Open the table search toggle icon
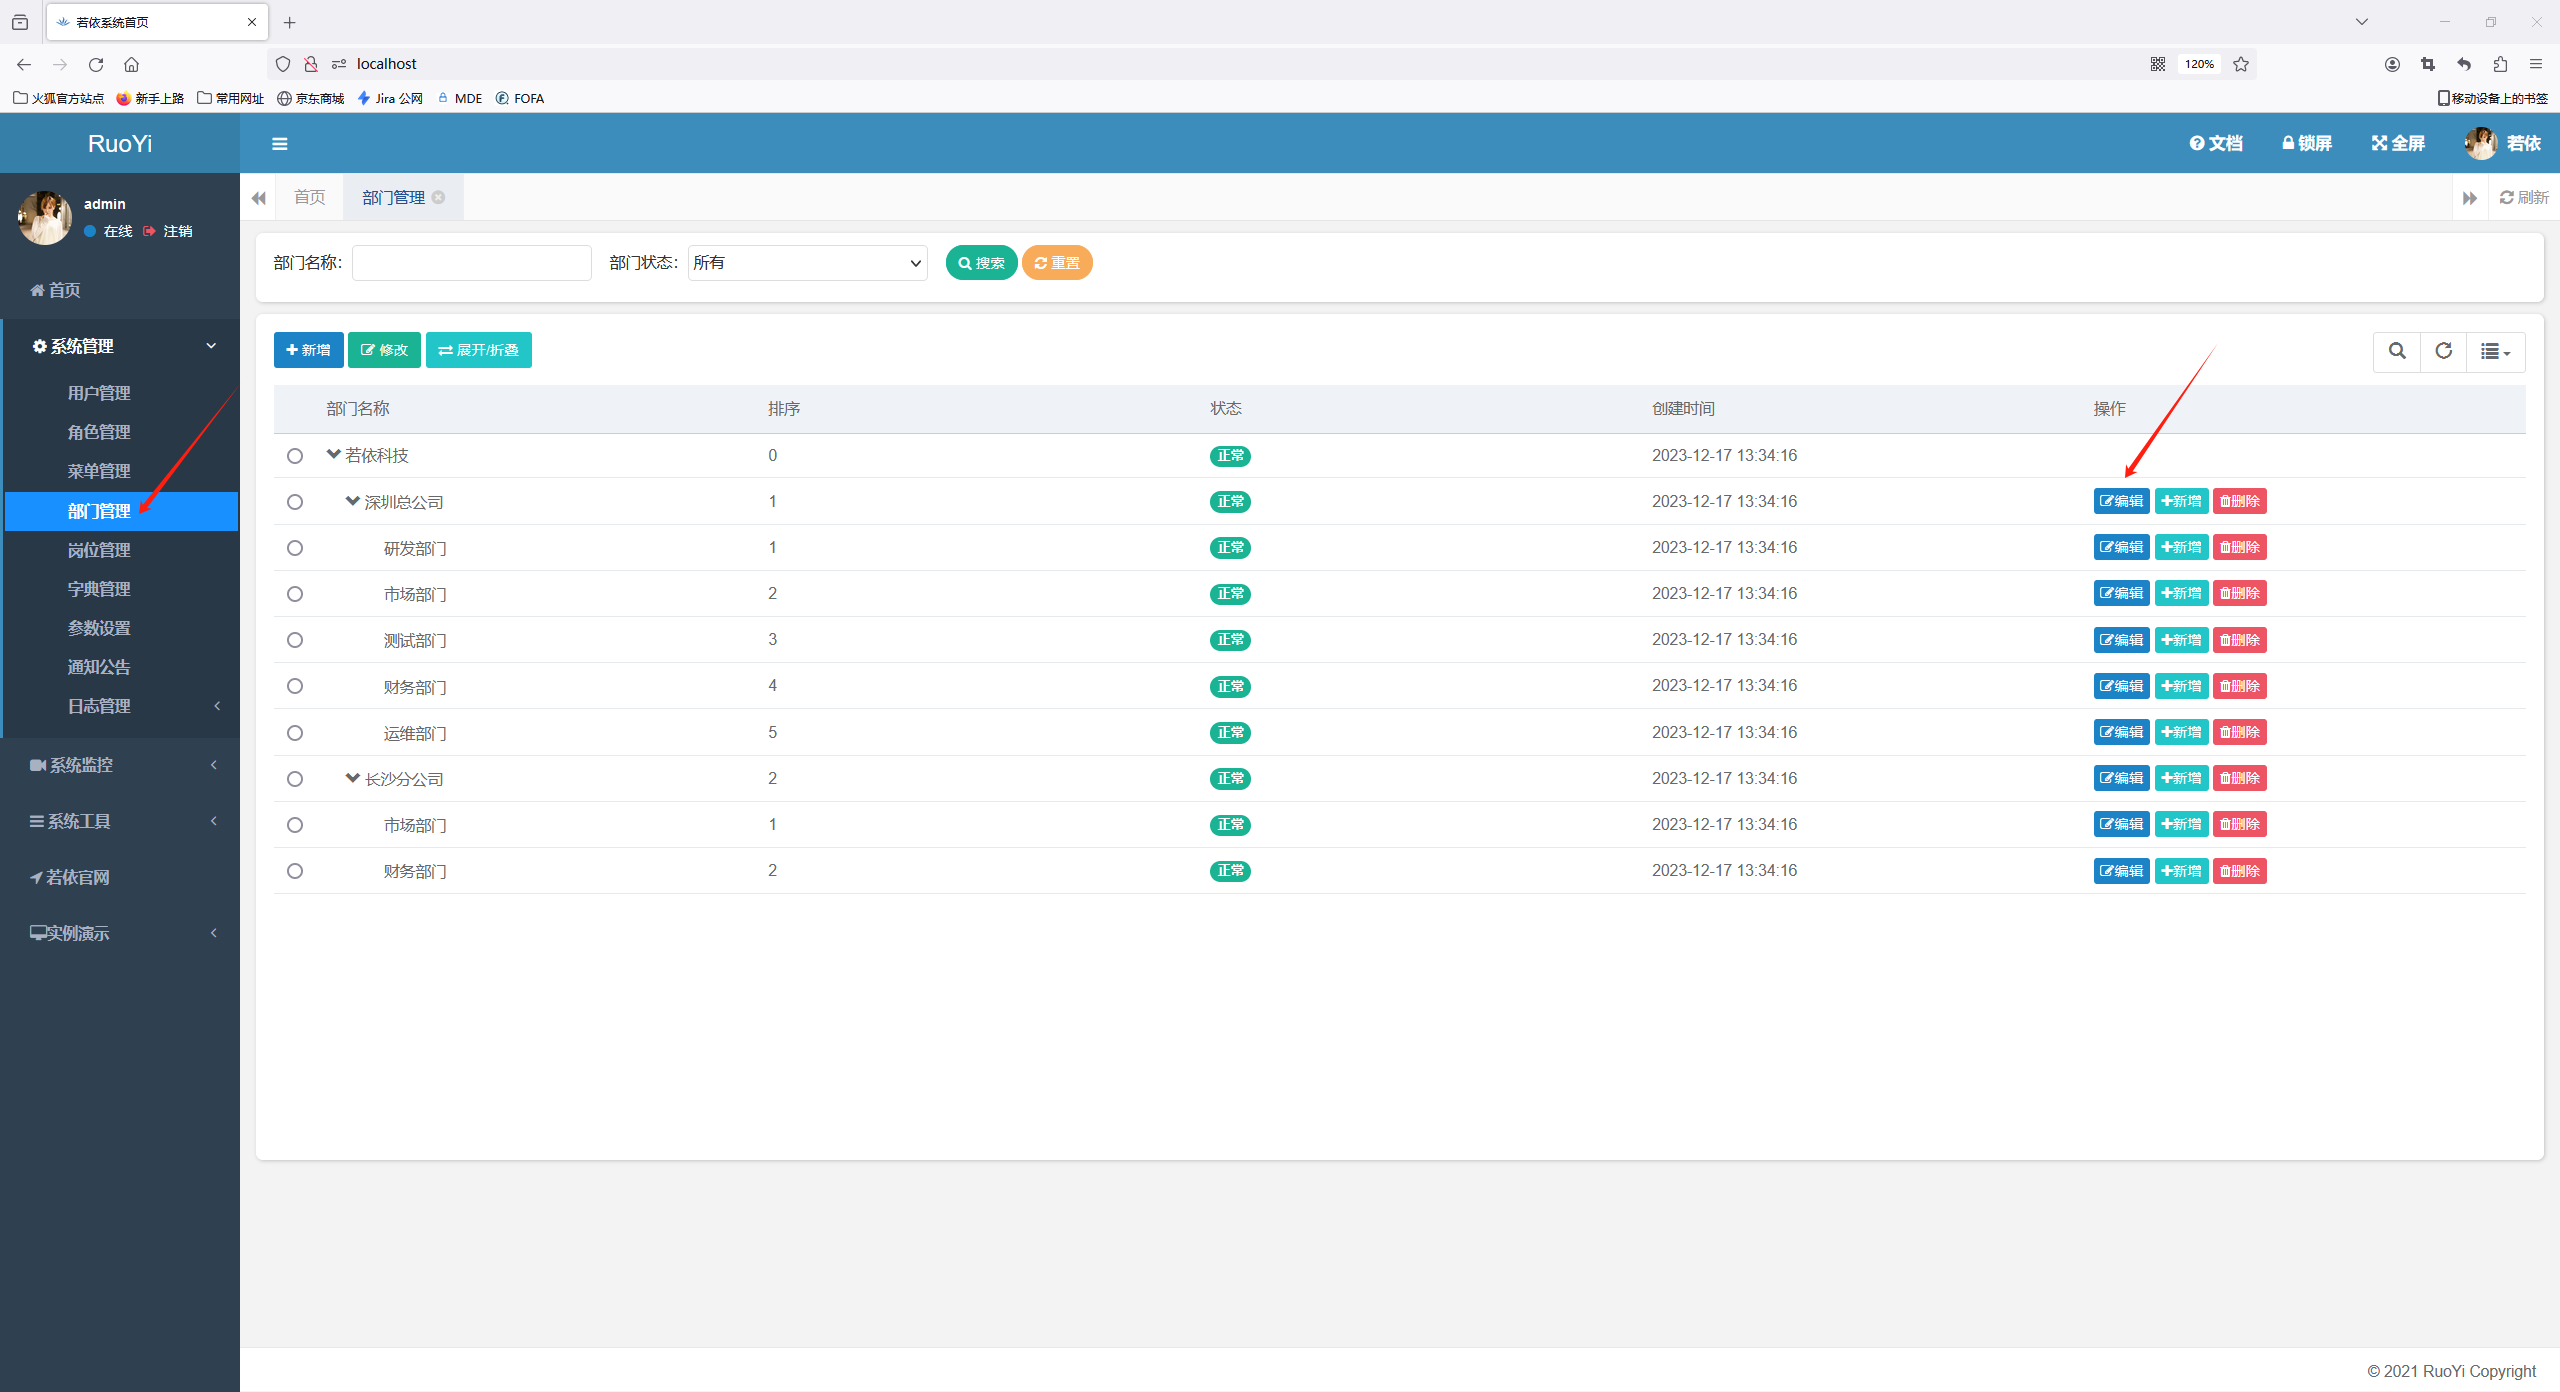Viewport: 2560px width, 1392px height. coord(2397,351)
